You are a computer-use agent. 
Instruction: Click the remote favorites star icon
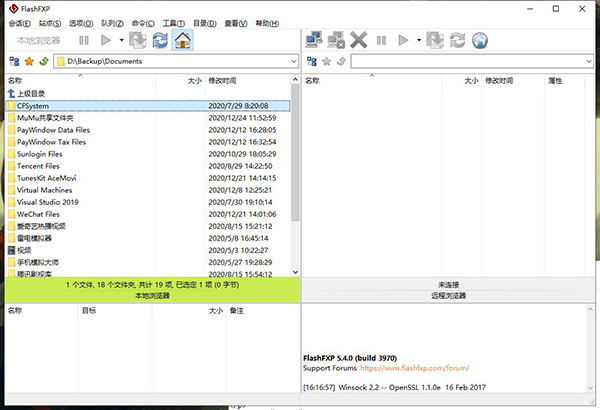326,61
